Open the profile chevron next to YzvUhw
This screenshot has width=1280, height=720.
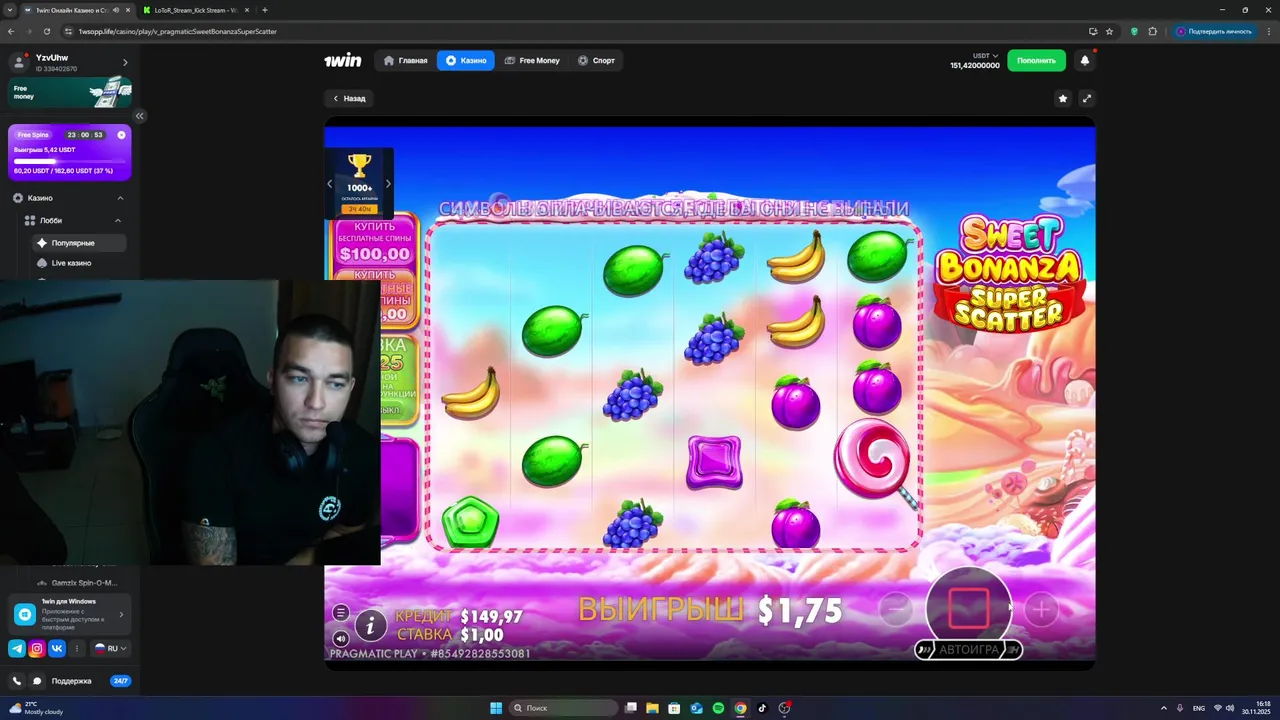click(x=125, y=62)
